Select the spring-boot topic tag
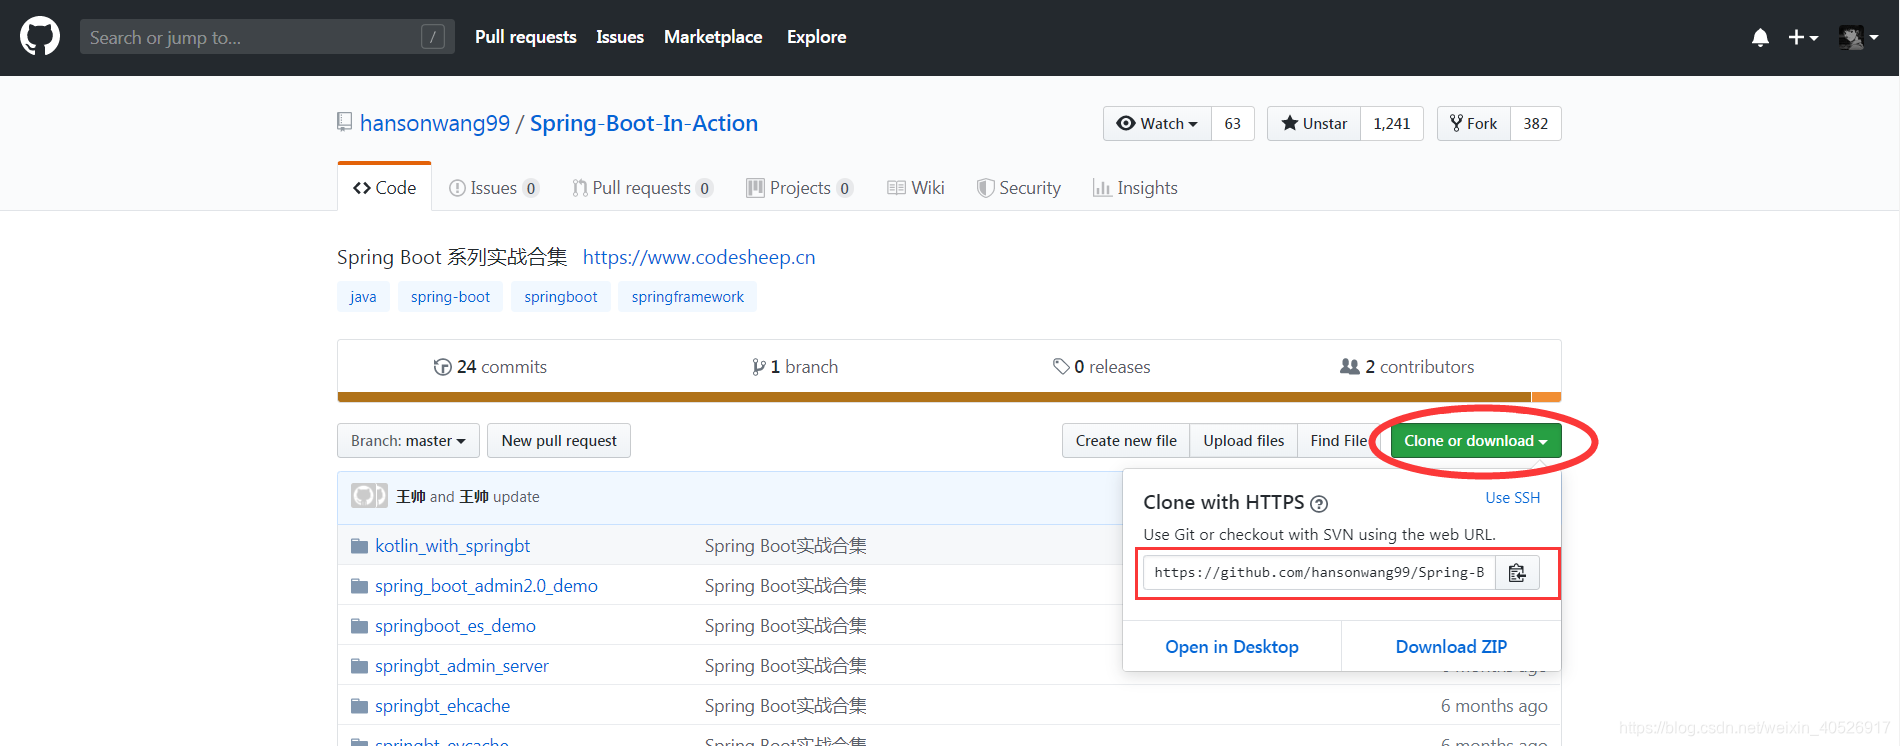The image size is (1900, 746). pos(450,297)
